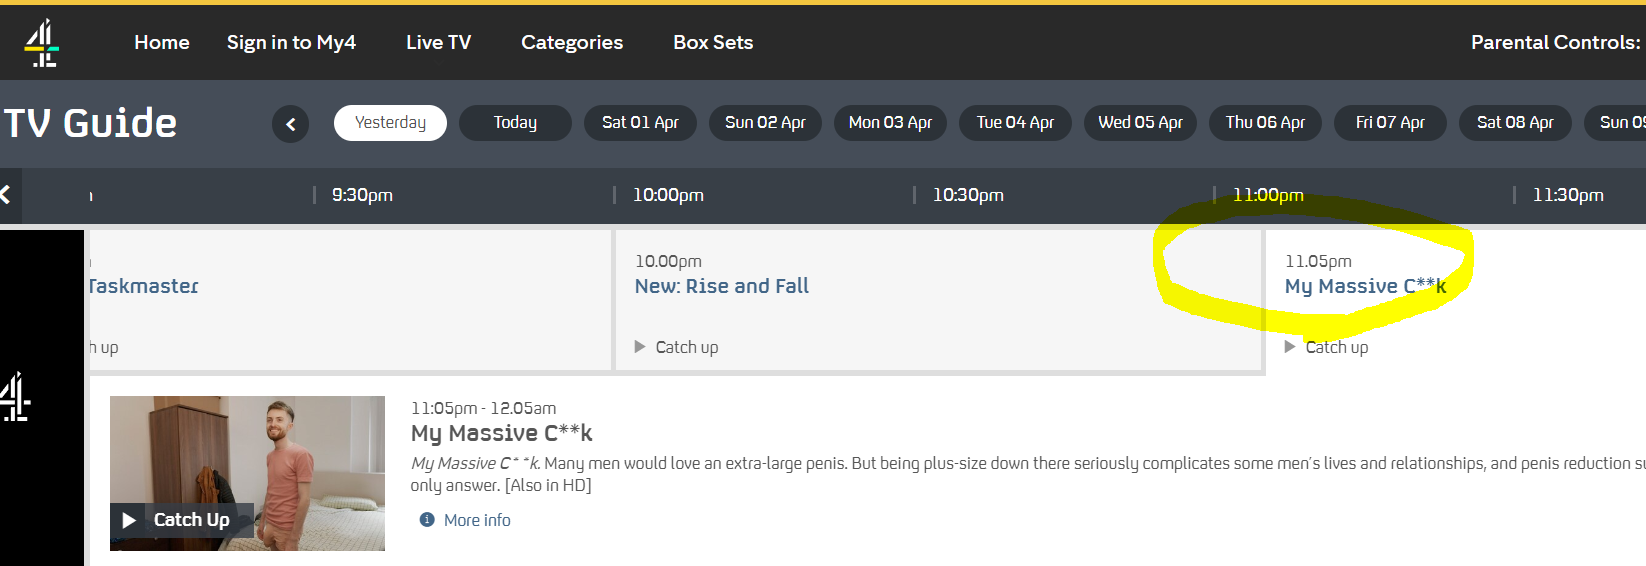Select the Yesterday date tab

[x=390, y=123]
